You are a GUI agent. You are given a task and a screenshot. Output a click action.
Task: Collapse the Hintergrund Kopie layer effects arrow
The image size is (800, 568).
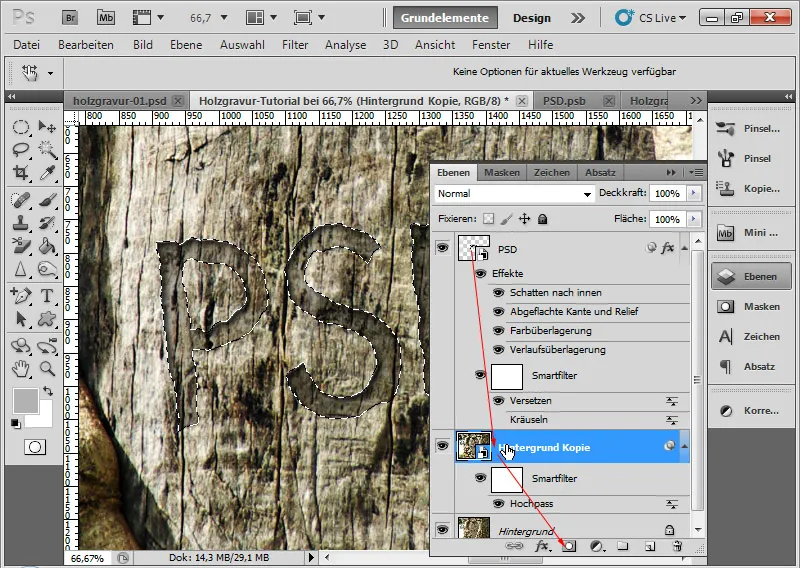click(x=685, y=448)
